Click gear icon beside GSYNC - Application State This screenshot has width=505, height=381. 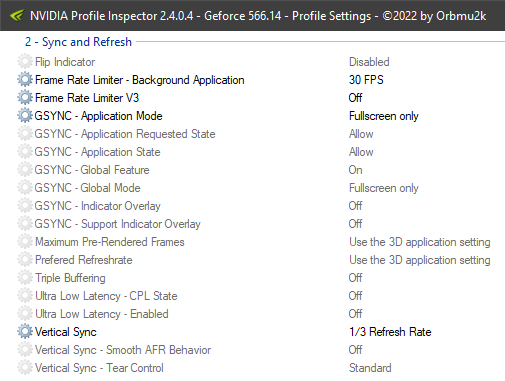tap(25, 152)
